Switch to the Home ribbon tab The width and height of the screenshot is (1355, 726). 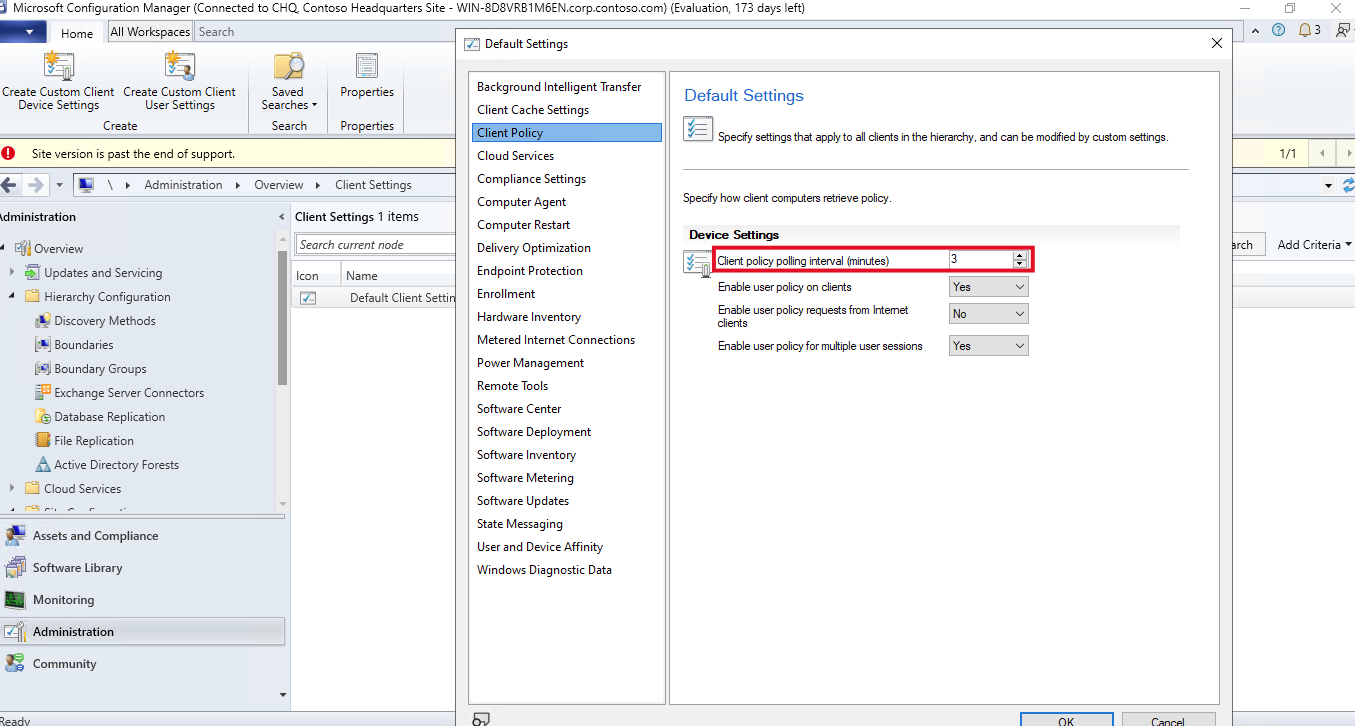(77, 33)
